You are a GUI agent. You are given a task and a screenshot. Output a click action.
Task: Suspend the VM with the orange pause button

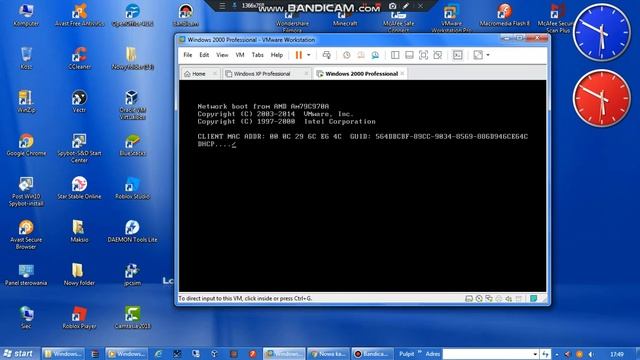pos(299,55)
